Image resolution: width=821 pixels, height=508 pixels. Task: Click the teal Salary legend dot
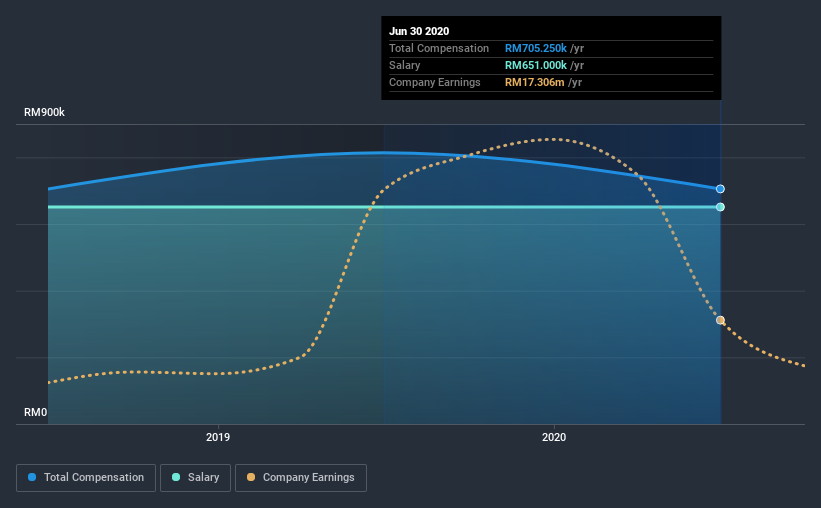pos(176,477)
